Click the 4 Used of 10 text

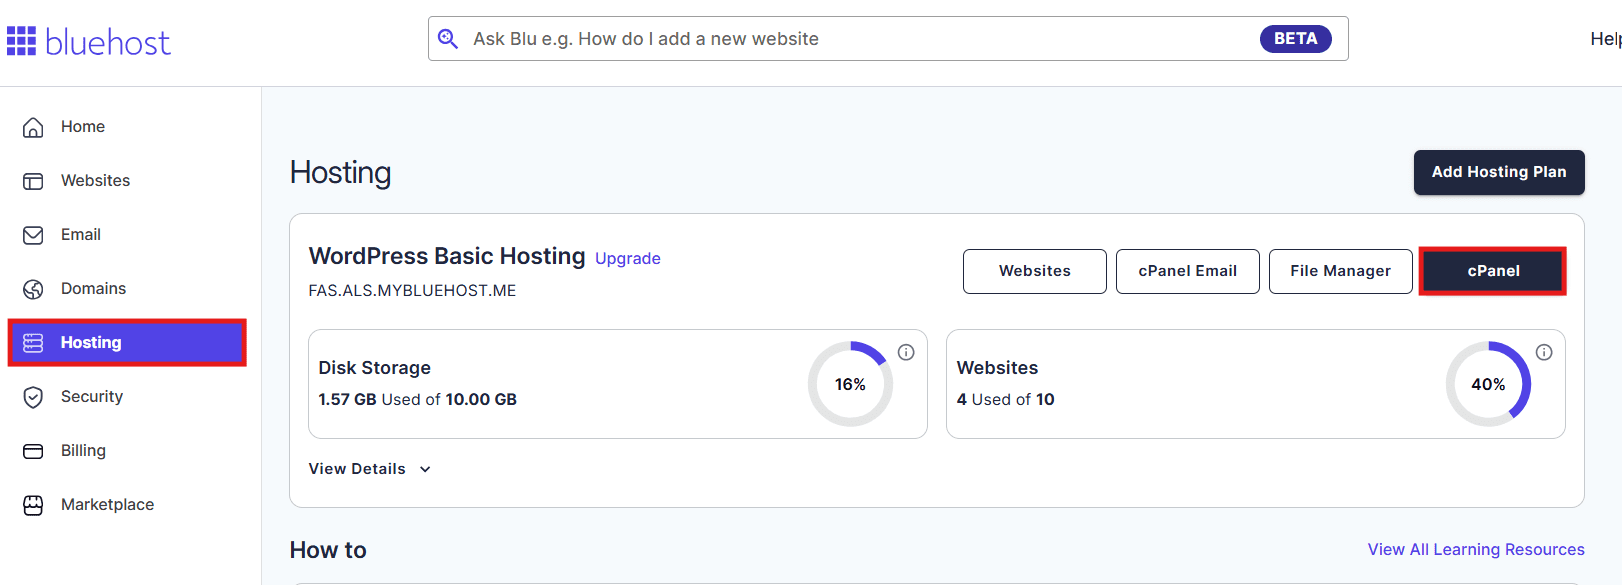point(1006,399)
